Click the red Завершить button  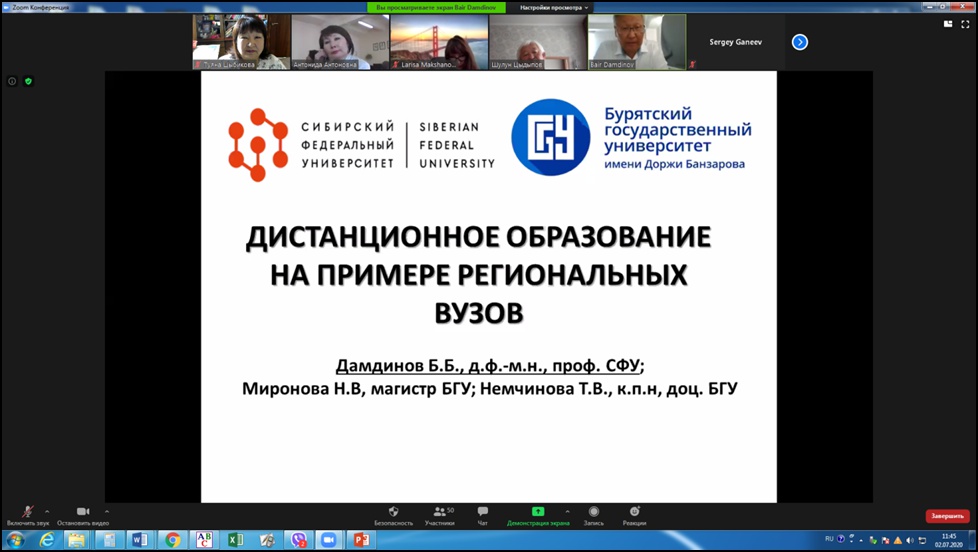click(946, 516)
